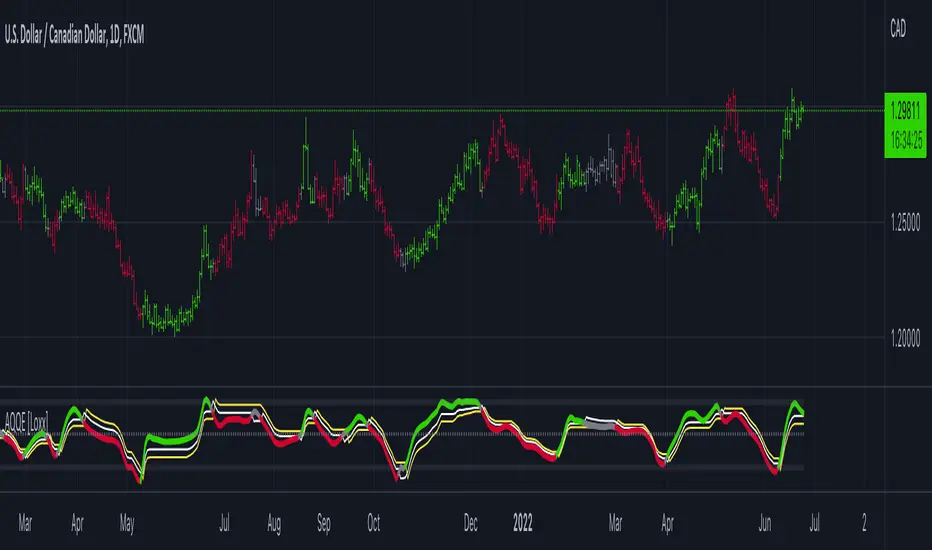The image size is (932, 550).
Task: Click the countdown timer 16:34:25
Action: click(x=906, y=140)
